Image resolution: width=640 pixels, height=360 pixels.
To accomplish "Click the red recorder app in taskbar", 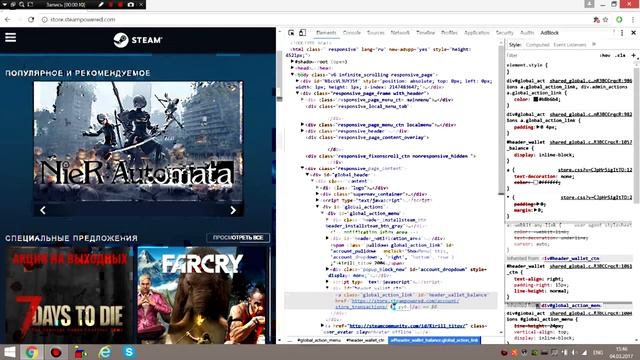I will pyautogui.click(x=56, y=352).
